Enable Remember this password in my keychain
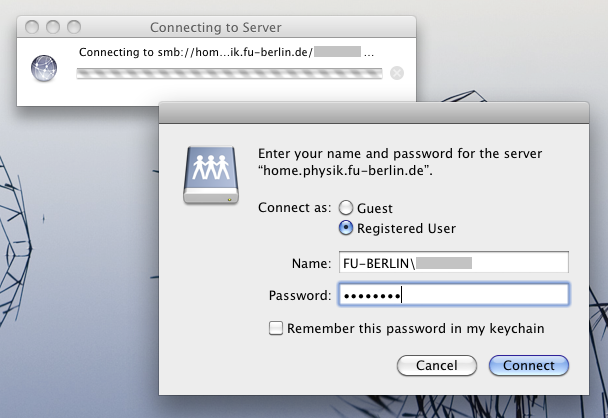The image size is (608, 418). pos(276,328)
